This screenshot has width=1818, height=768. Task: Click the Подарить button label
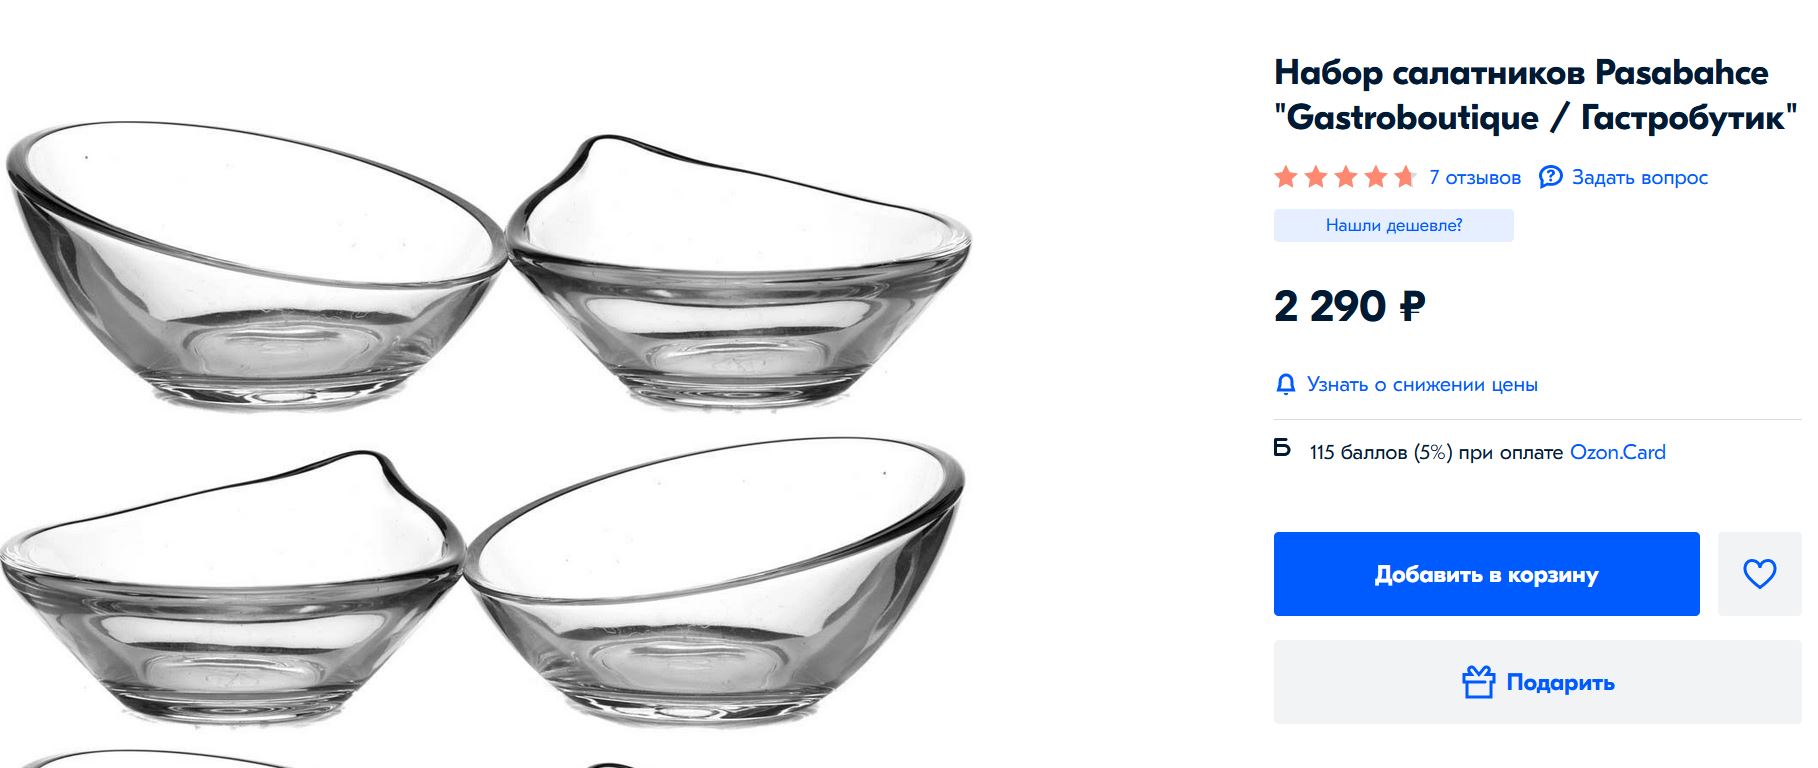point(1560,683)
